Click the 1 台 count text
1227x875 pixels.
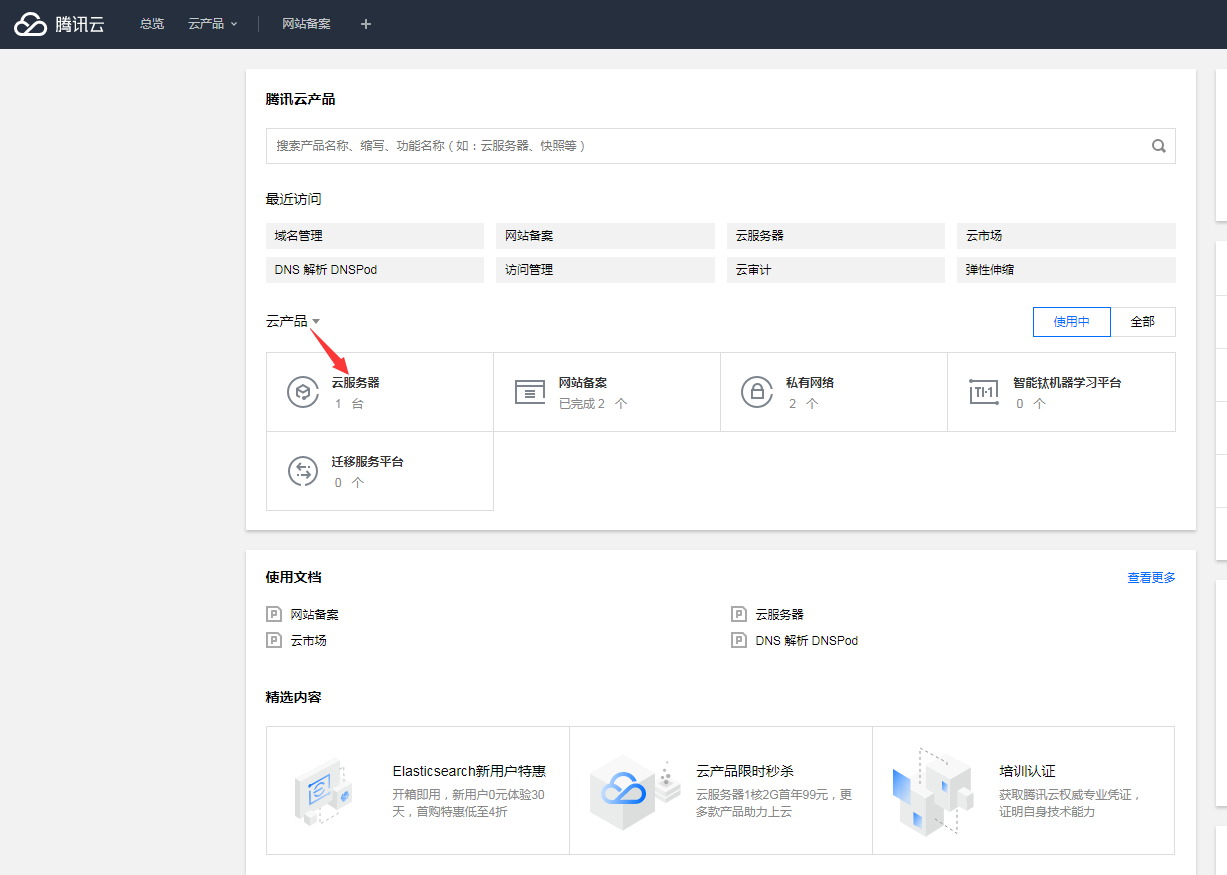click(349, 404)
